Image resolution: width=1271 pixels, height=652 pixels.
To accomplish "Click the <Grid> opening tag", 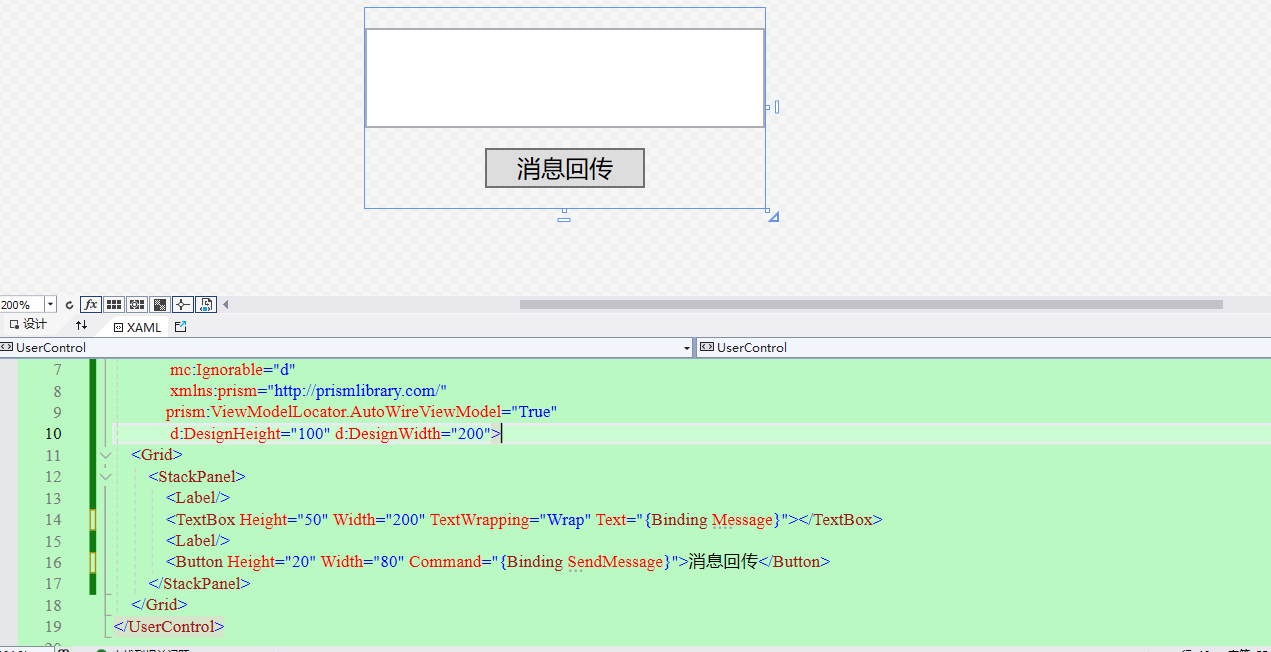I will pos(157,455).
